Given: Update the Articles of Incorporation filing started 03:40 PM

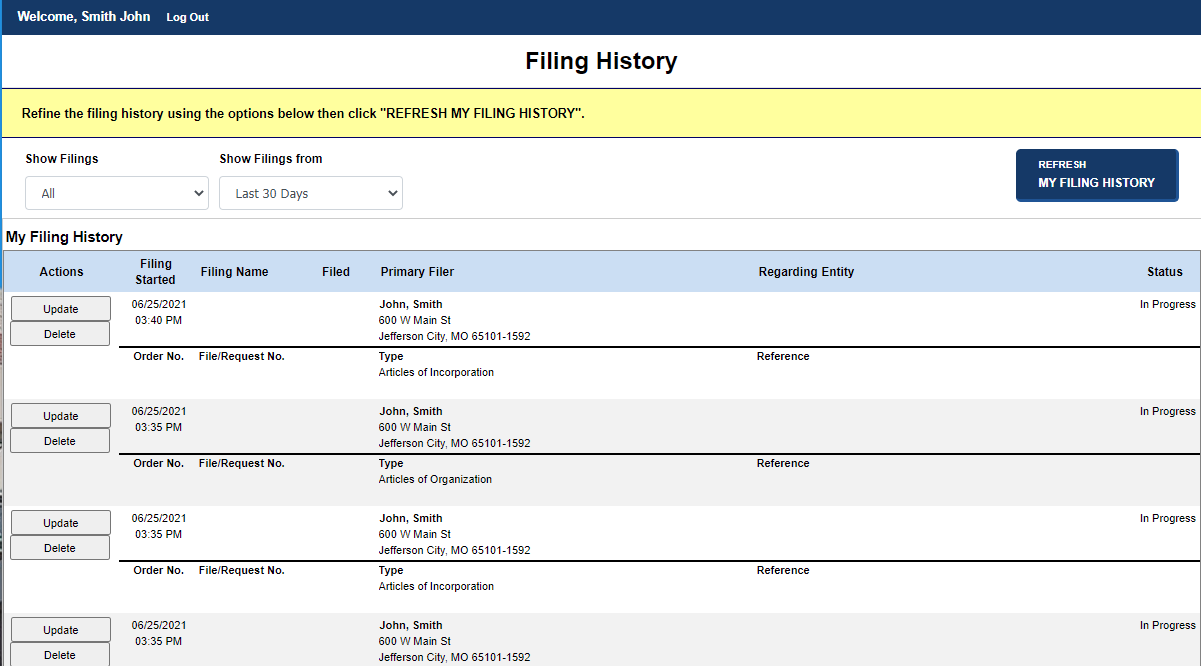Looking at the screenshot, I should [x=60, y=308].
